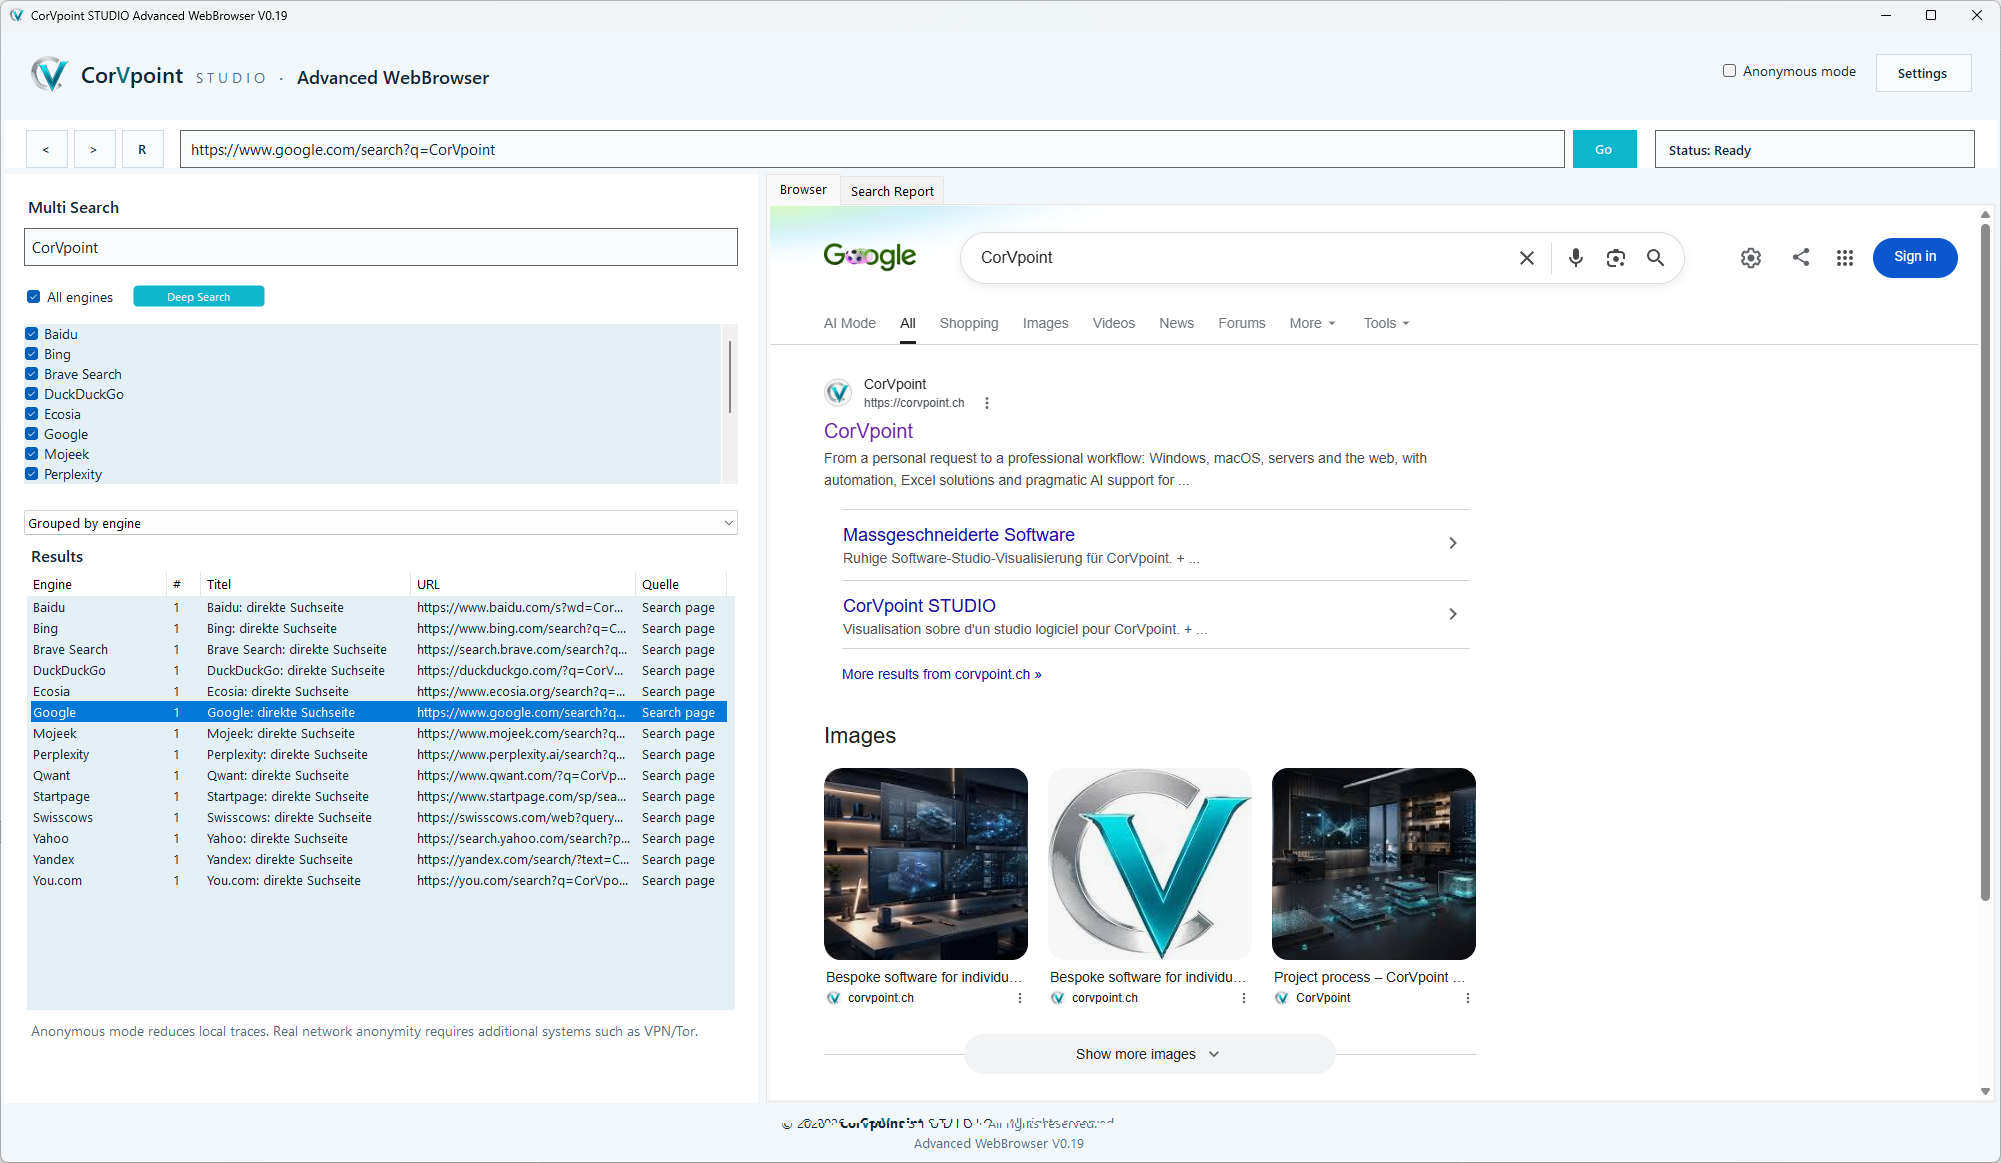
Task: Select the You.com result row
Action: 379,880
